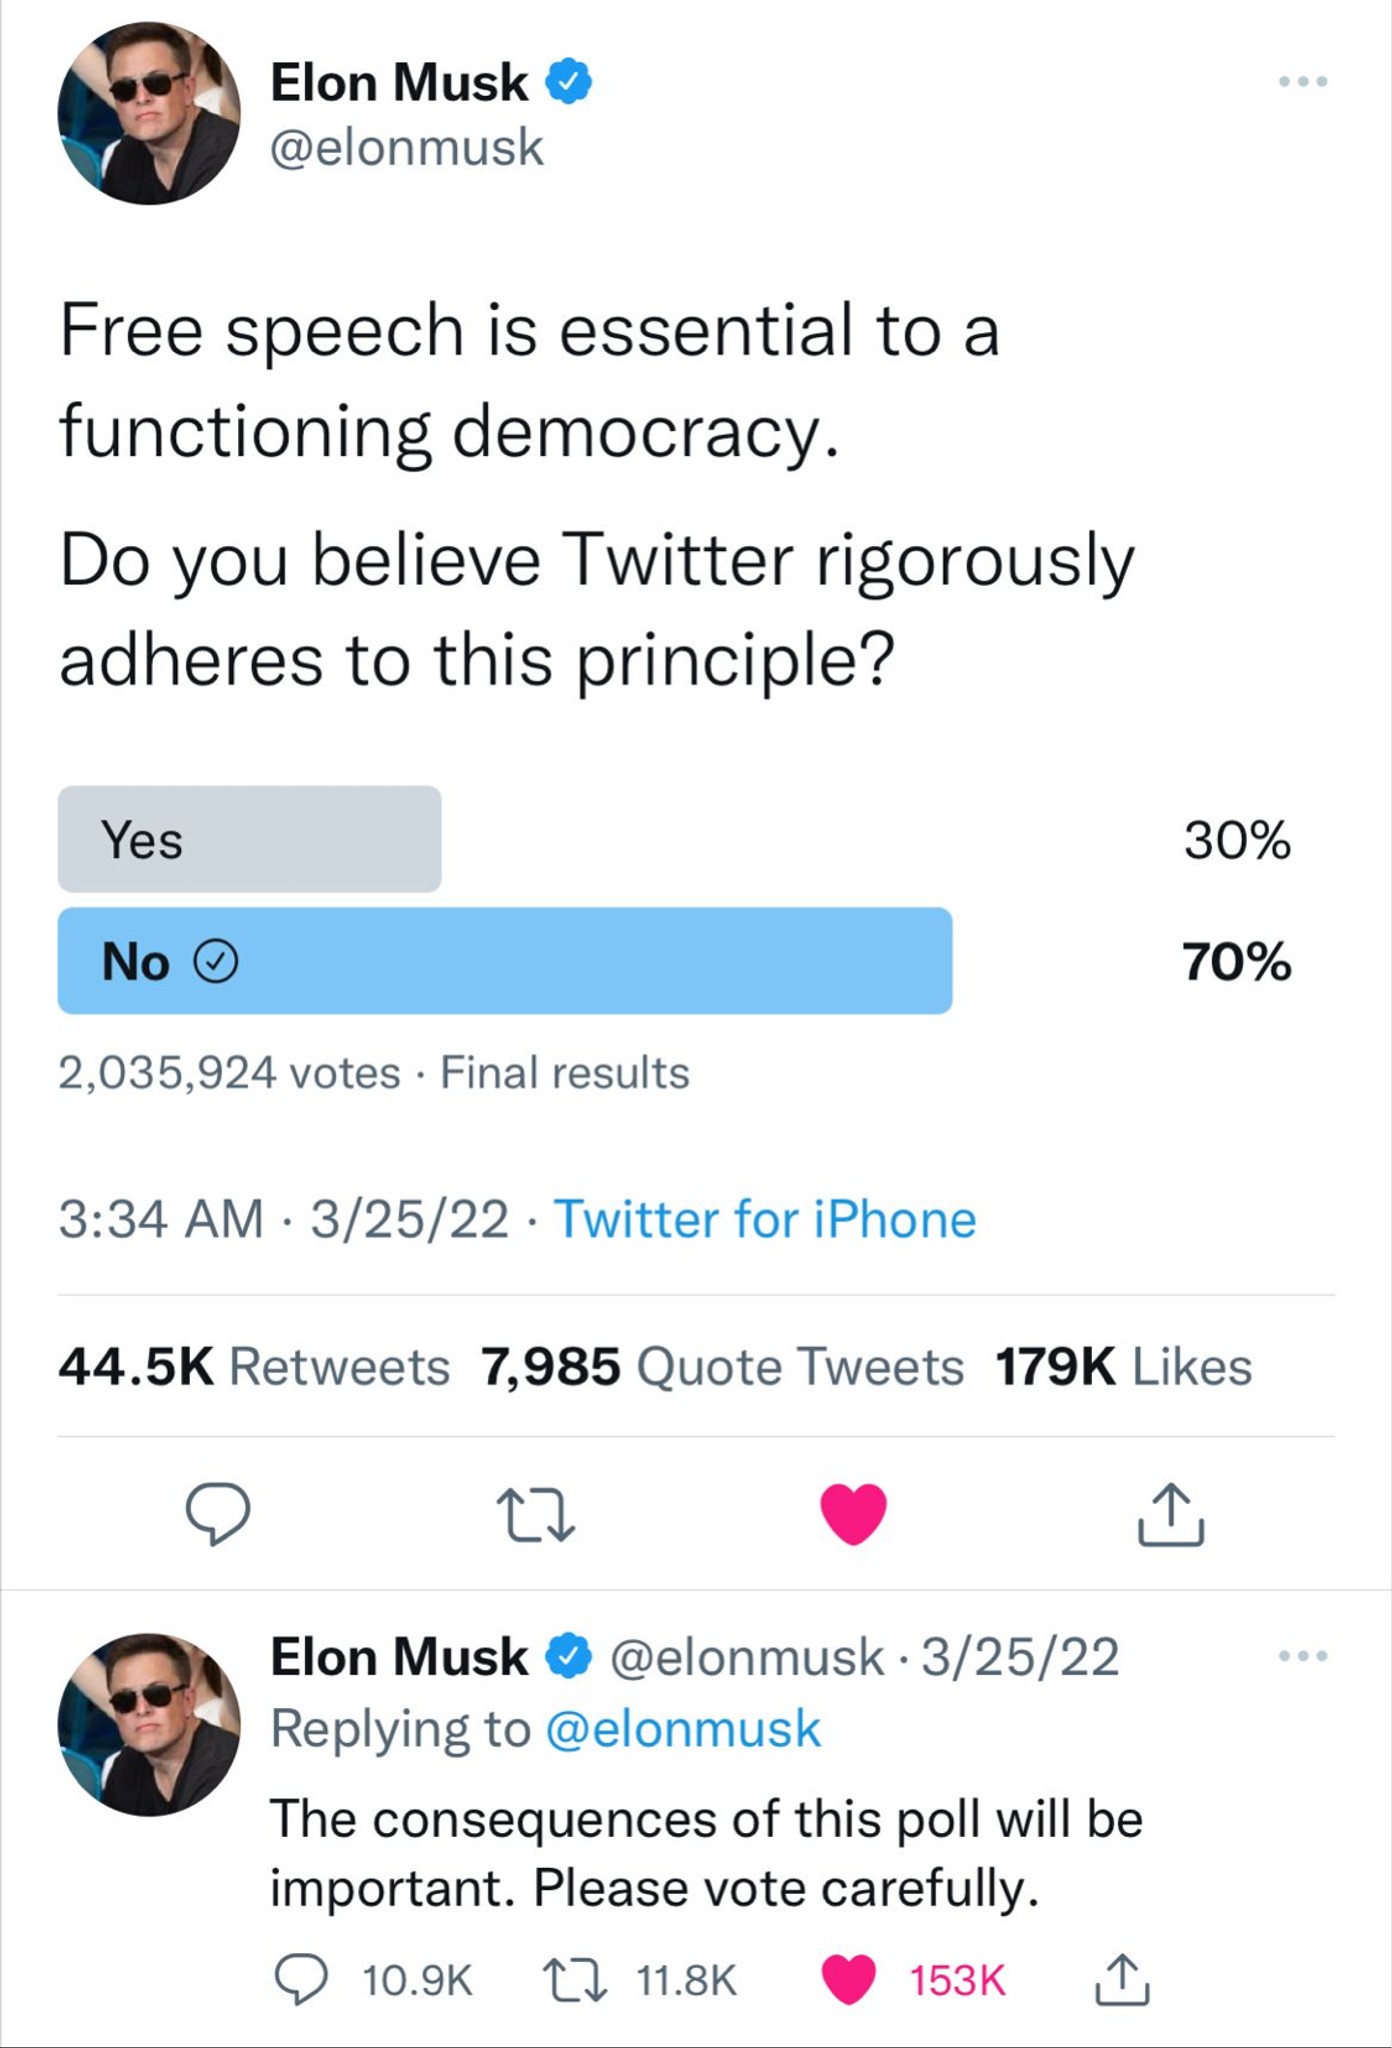Select the 'Yes' poll result bar

click(x=249, y=839)
